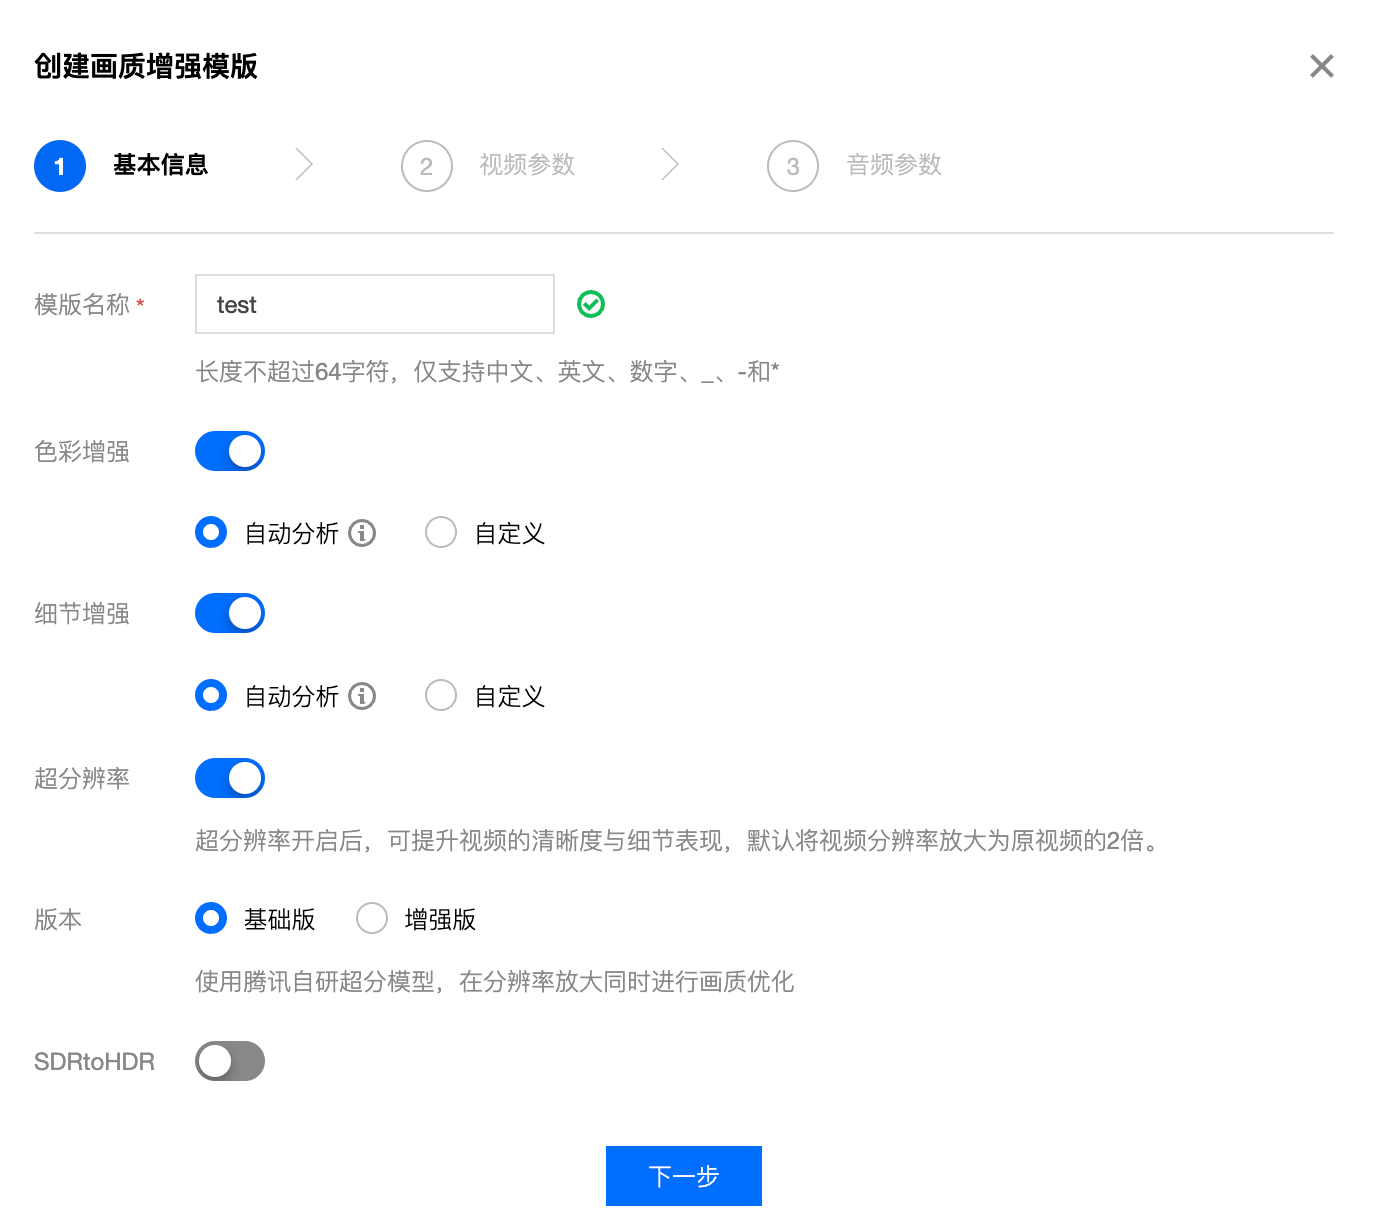Go to the 视频参数 step
The image size is (1375, 1218).
click(x=527, y=165)
